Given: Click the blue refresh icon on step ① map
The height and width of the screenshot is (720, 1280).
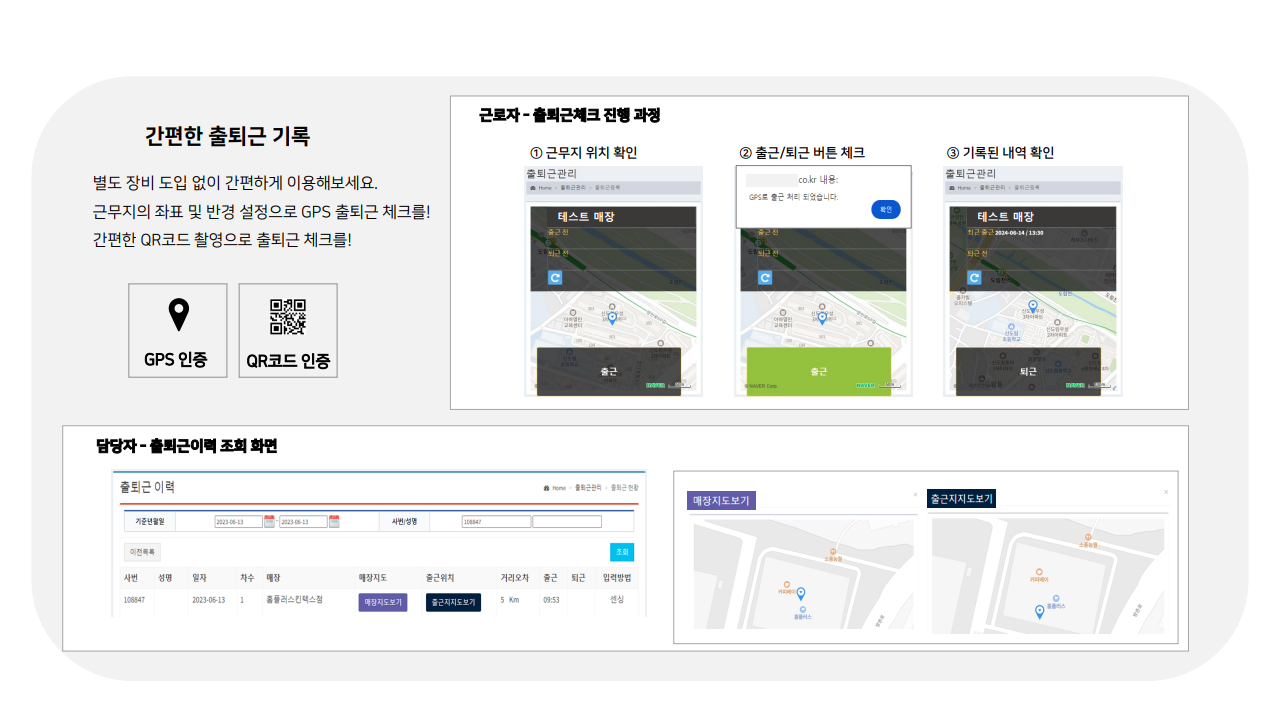Looking at the screenshot, I should [x=555, y=277].
